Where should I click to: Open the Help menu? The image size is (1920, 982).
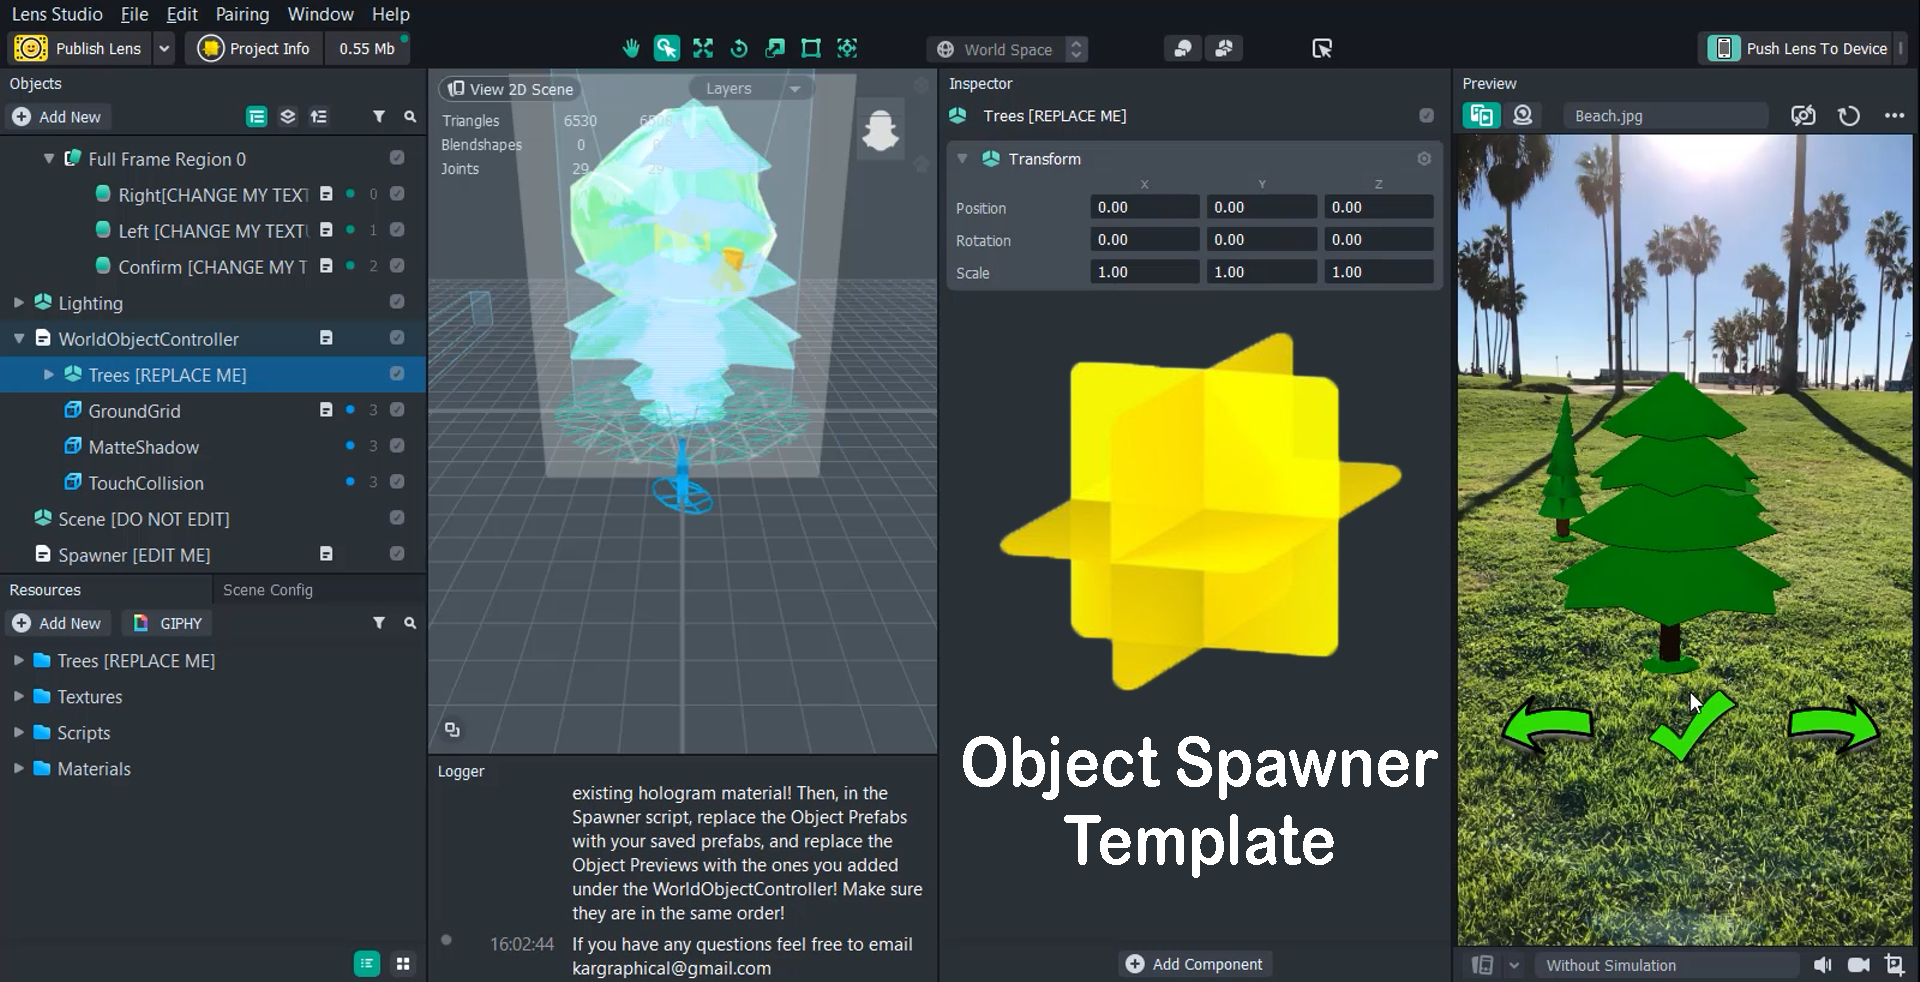pos(391,14)
